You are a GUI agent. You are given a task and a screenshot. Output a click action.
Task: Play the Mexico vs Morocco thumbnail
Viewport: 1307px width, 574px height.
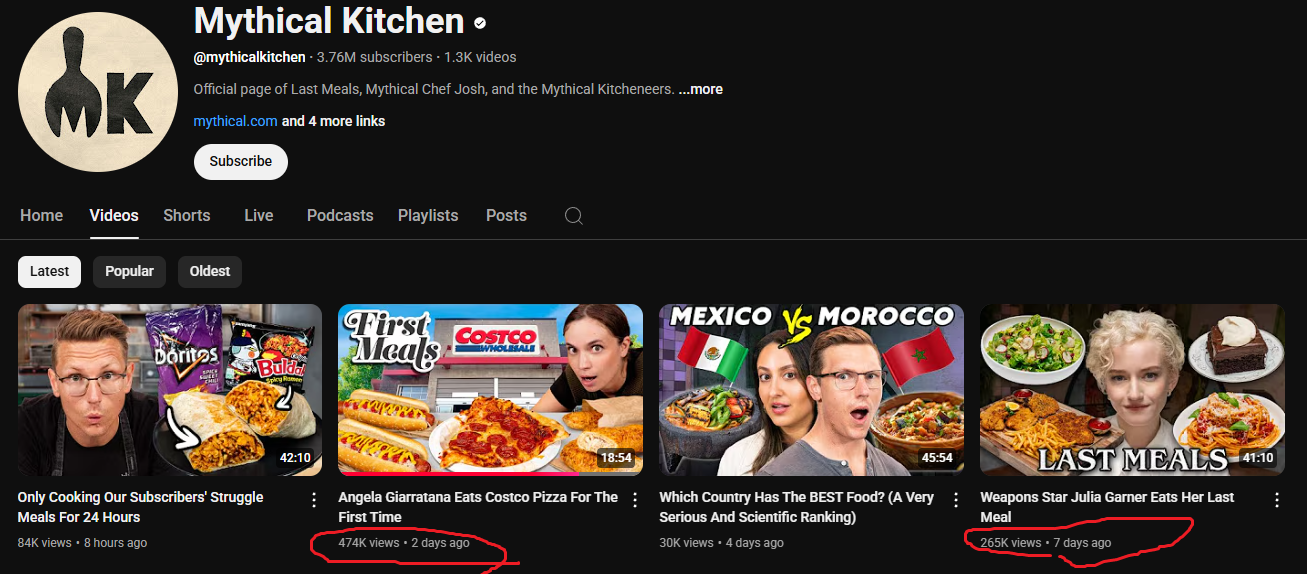point(812,390)
